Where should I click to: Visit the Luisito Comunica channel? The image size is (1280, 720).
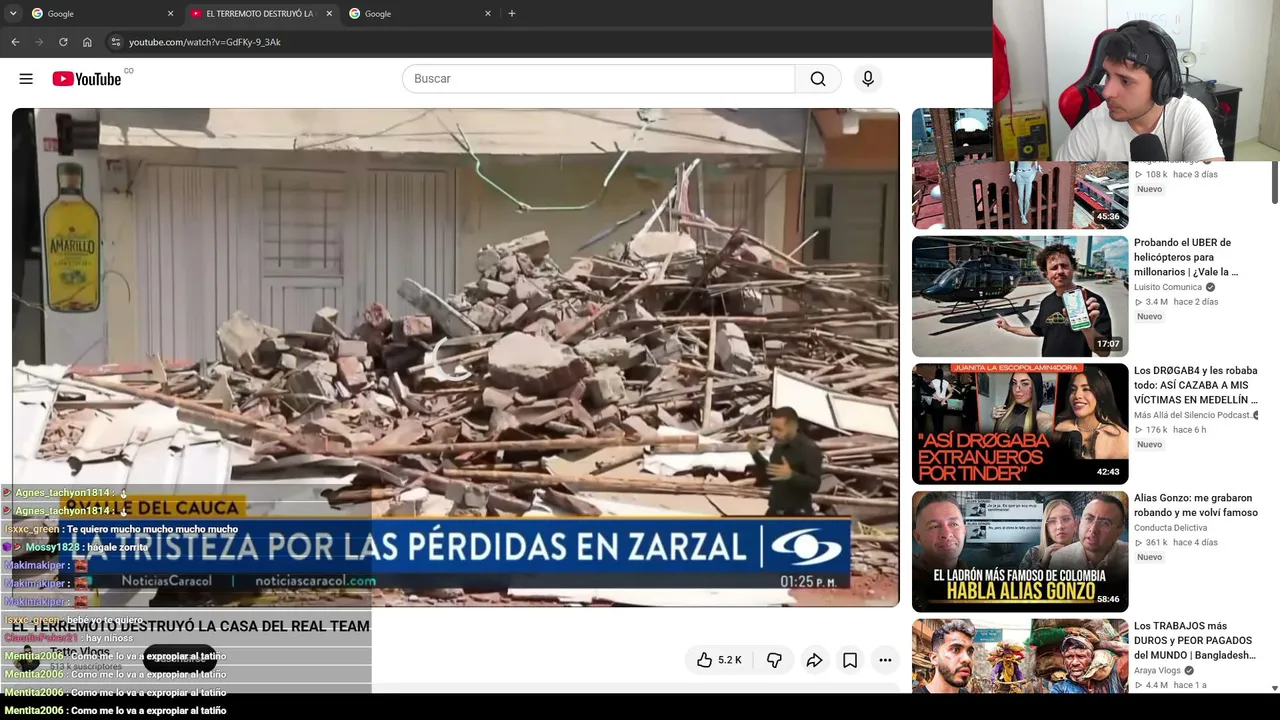pyautogui.click(x=1168, y=287)
